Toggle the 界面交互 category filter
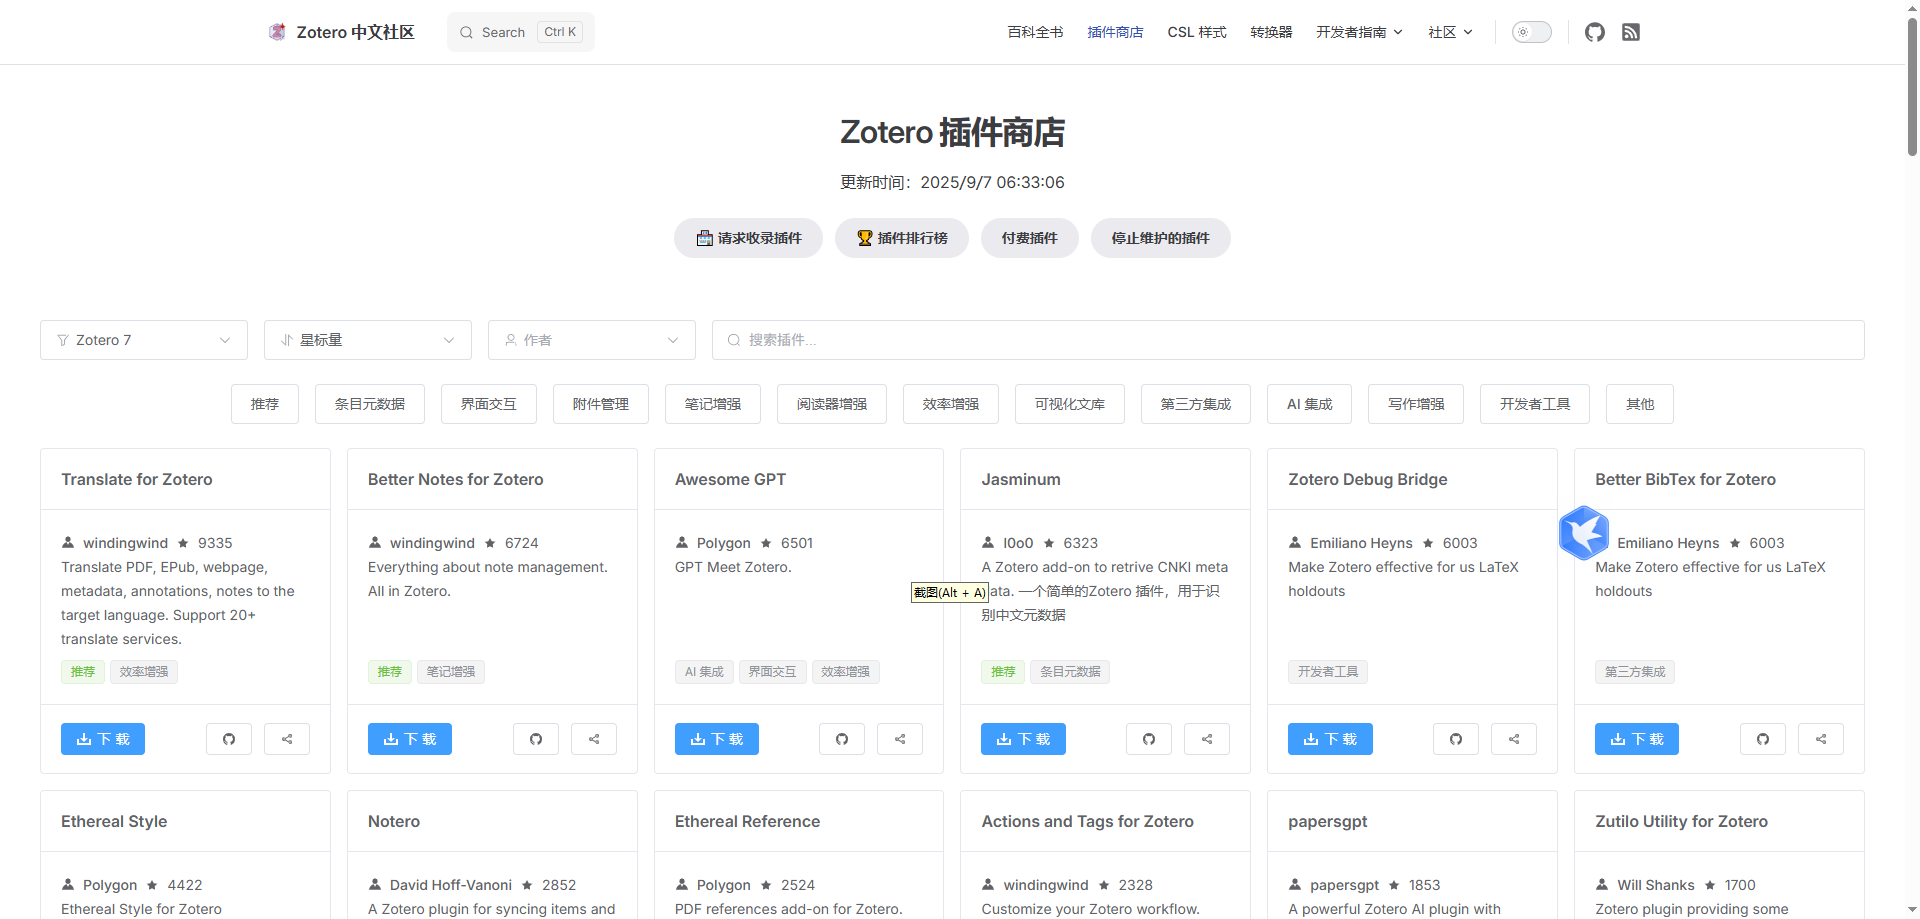 (489, 404)
